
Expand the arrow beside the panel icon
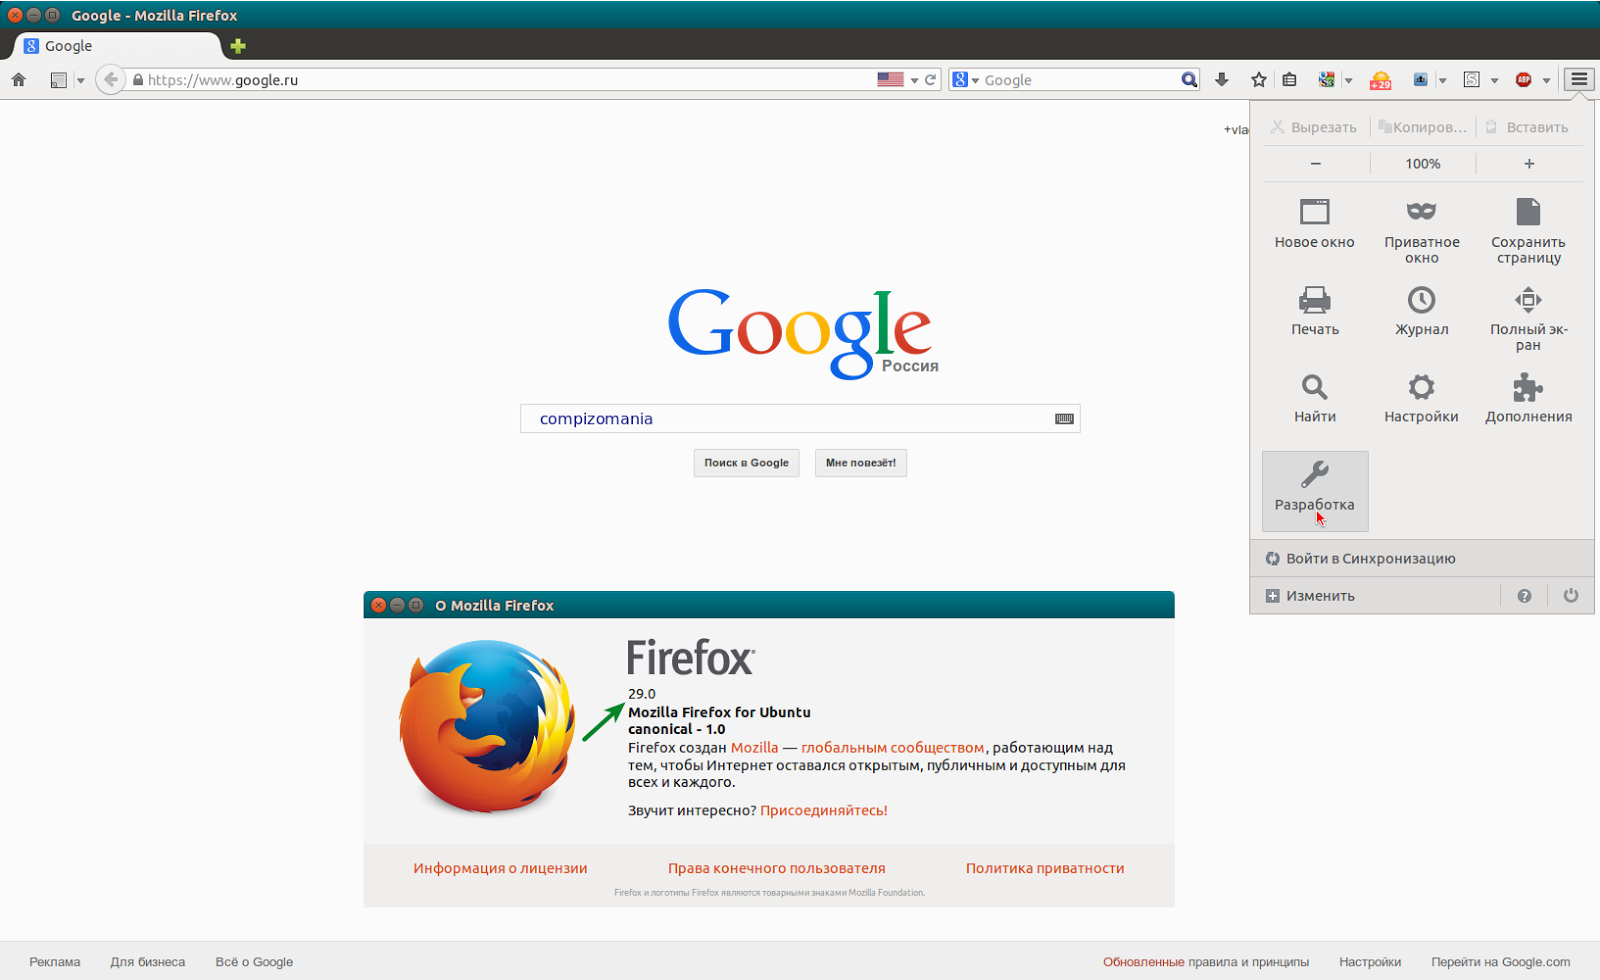tap(80, 81)
